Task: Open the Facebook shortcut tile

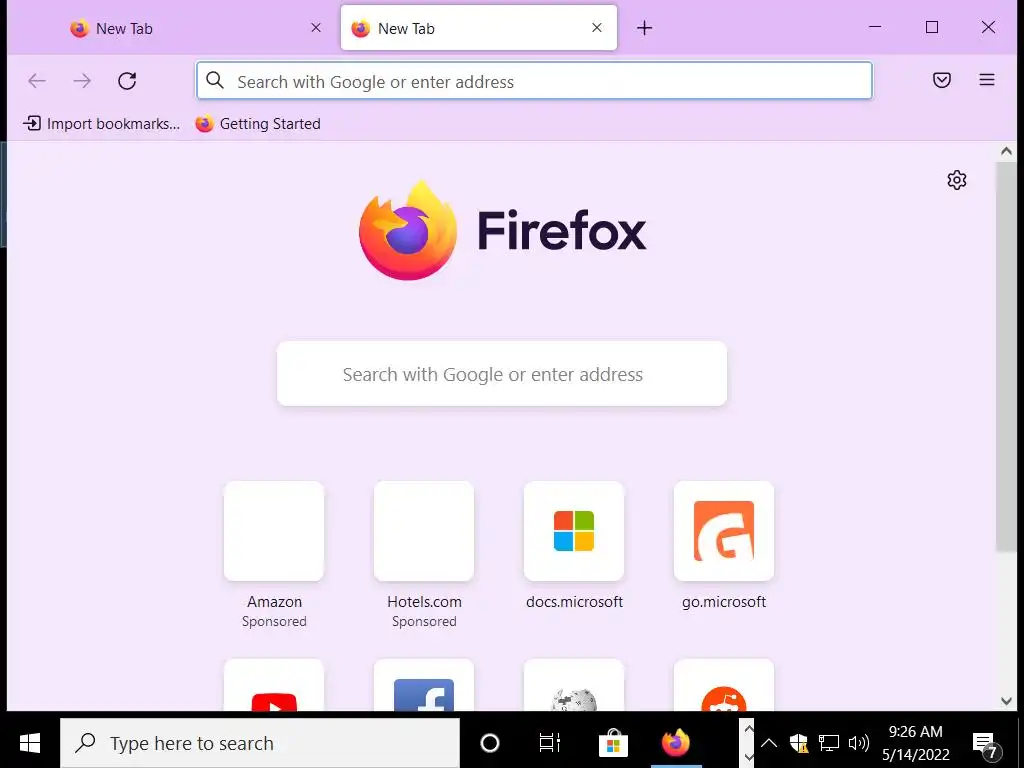Action: click(424, 685)
